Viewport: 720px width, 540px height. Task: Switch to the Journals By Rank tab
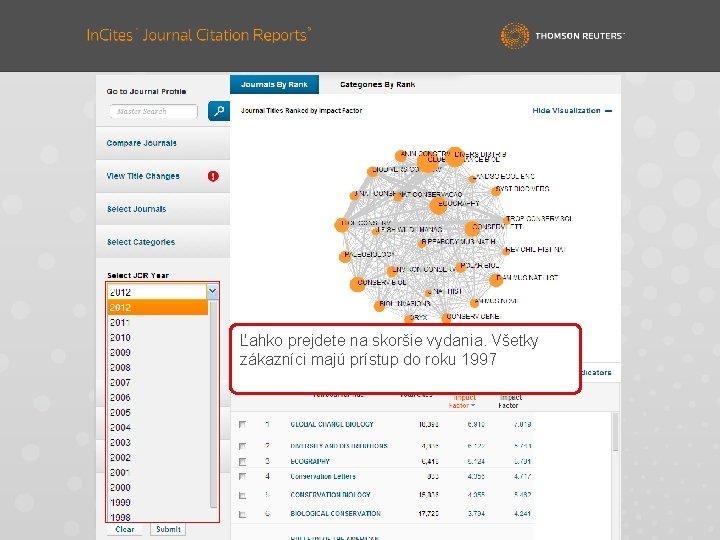274,84
